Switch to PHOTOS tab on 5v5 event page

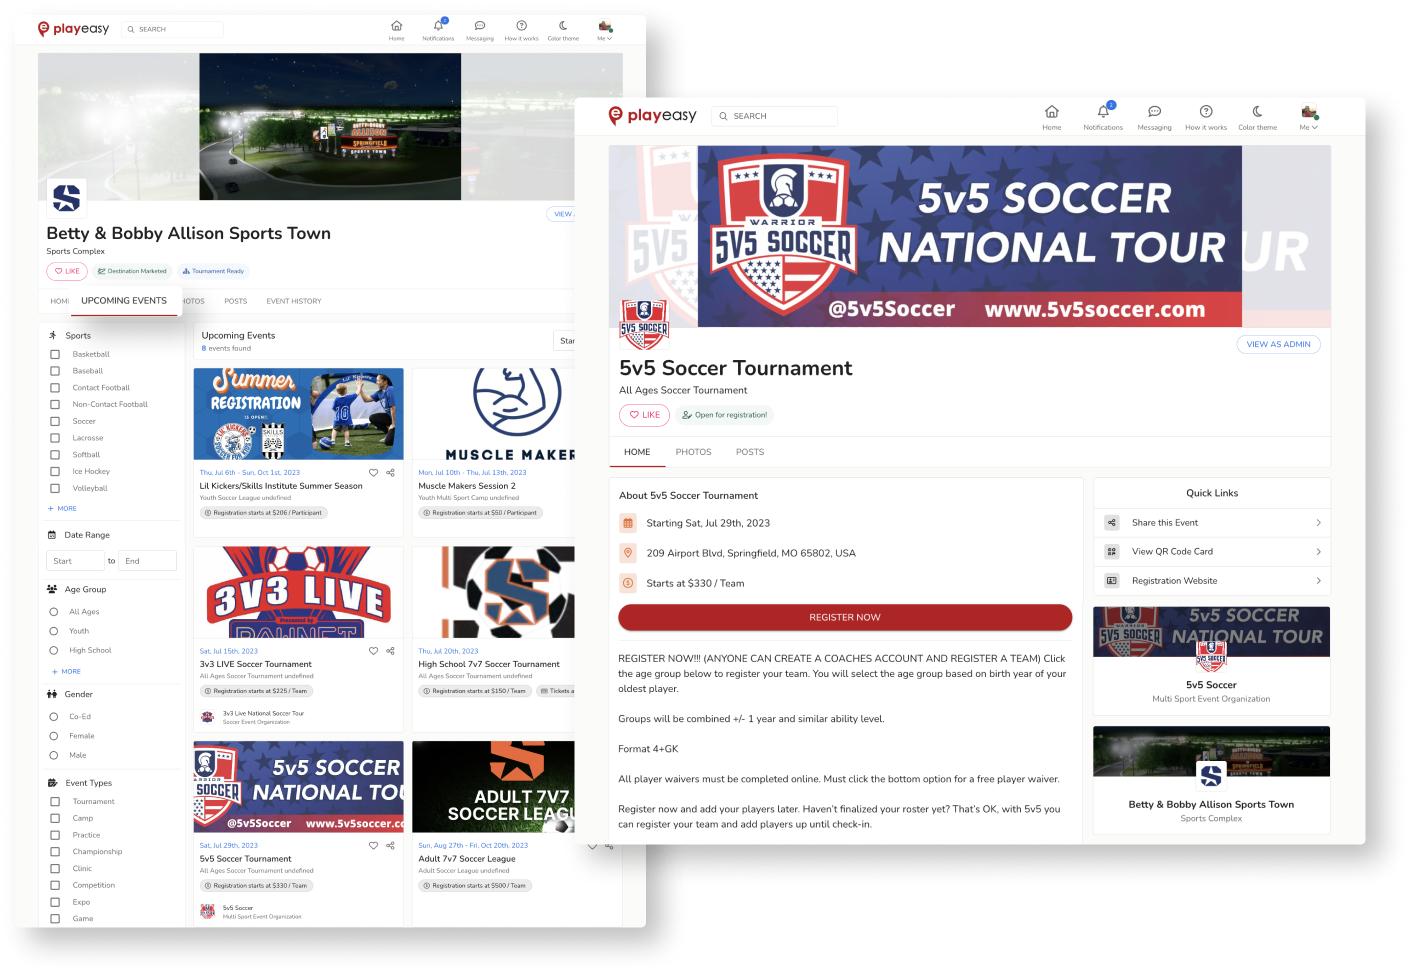click(693, 452)
